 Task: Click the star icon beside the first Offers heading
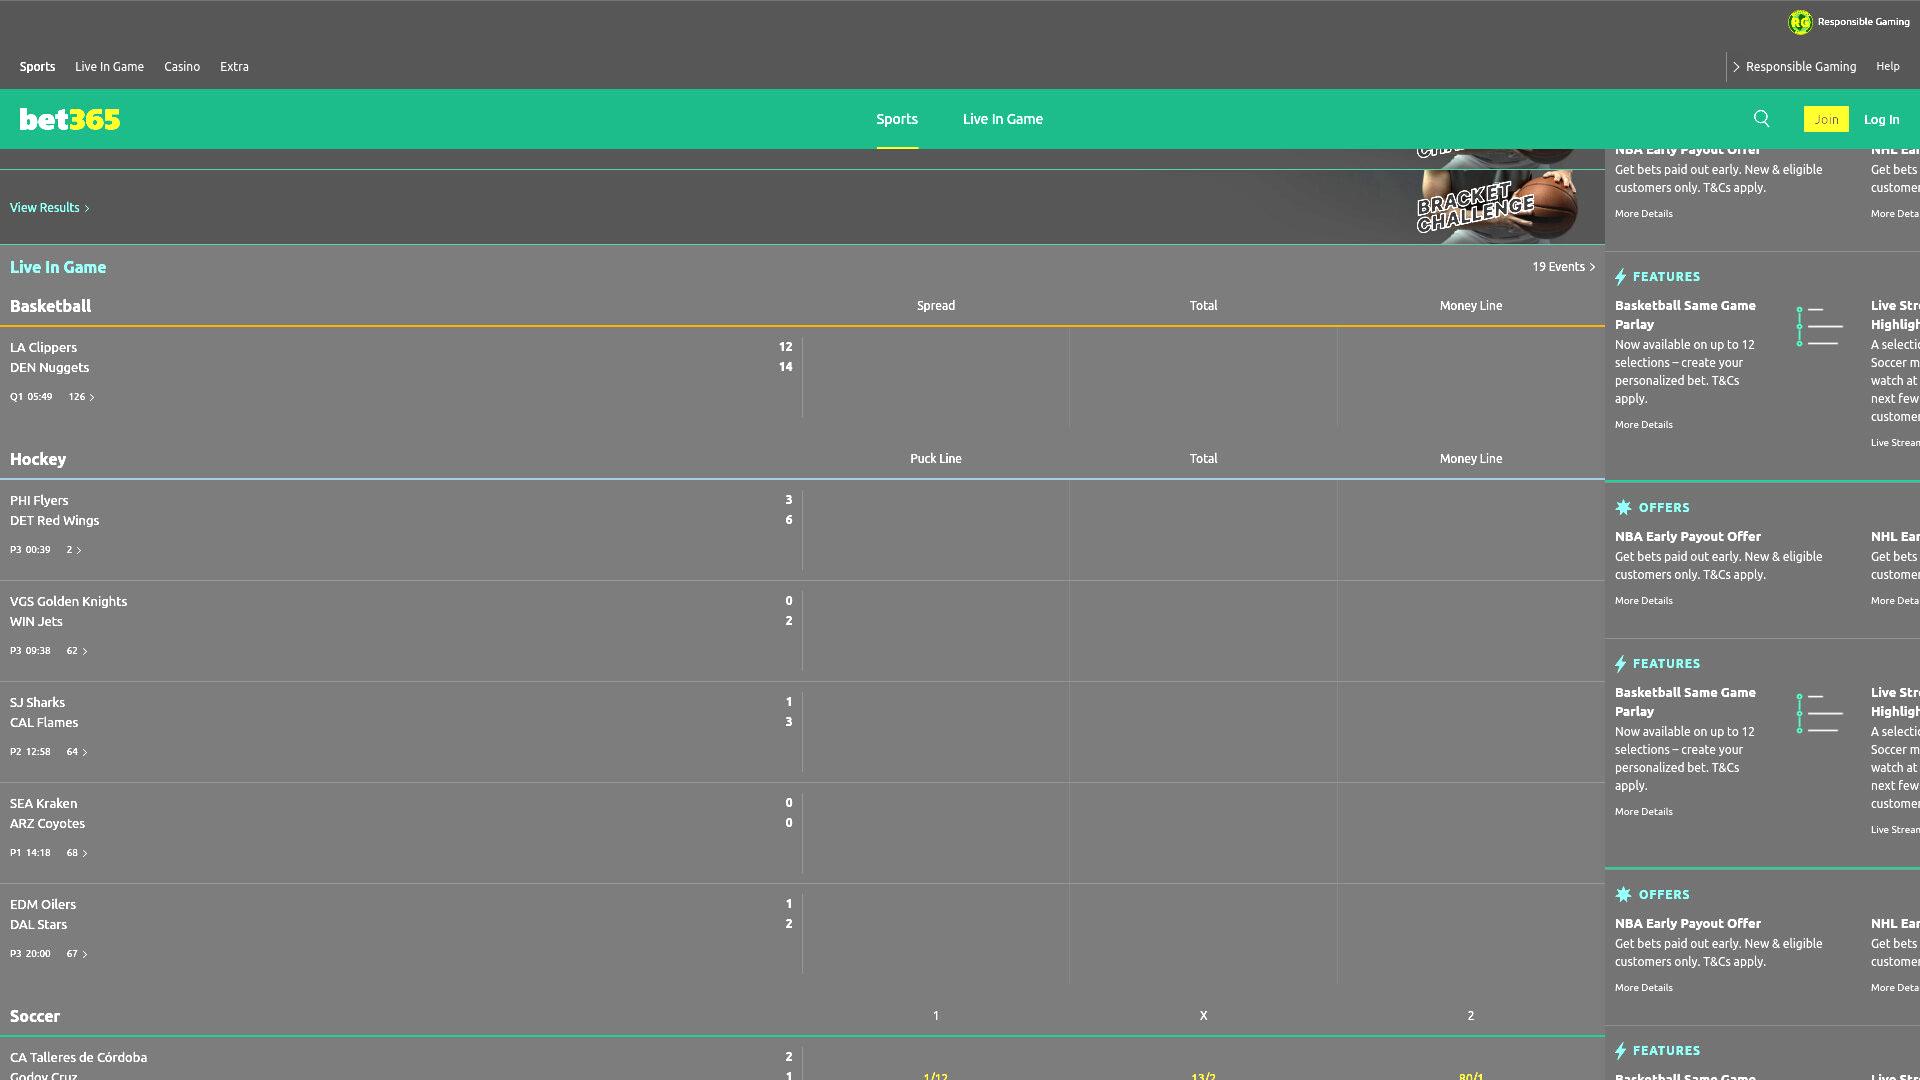(1623, 507)
